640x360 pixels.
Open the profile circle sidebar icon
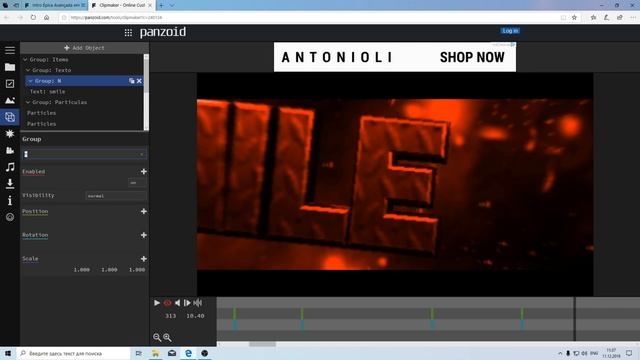pyautogui.click(x=10, y=217)
